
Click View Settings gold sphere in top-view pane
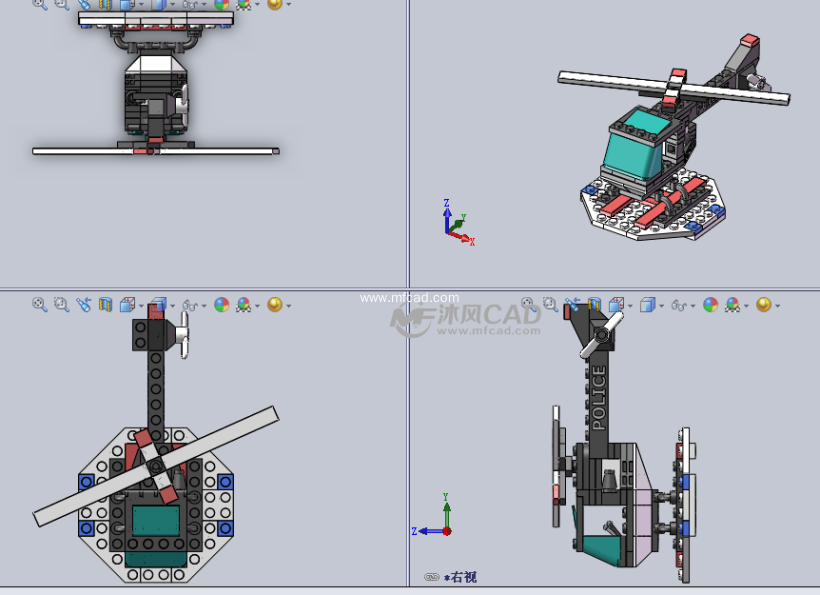[x=275, y=304]
